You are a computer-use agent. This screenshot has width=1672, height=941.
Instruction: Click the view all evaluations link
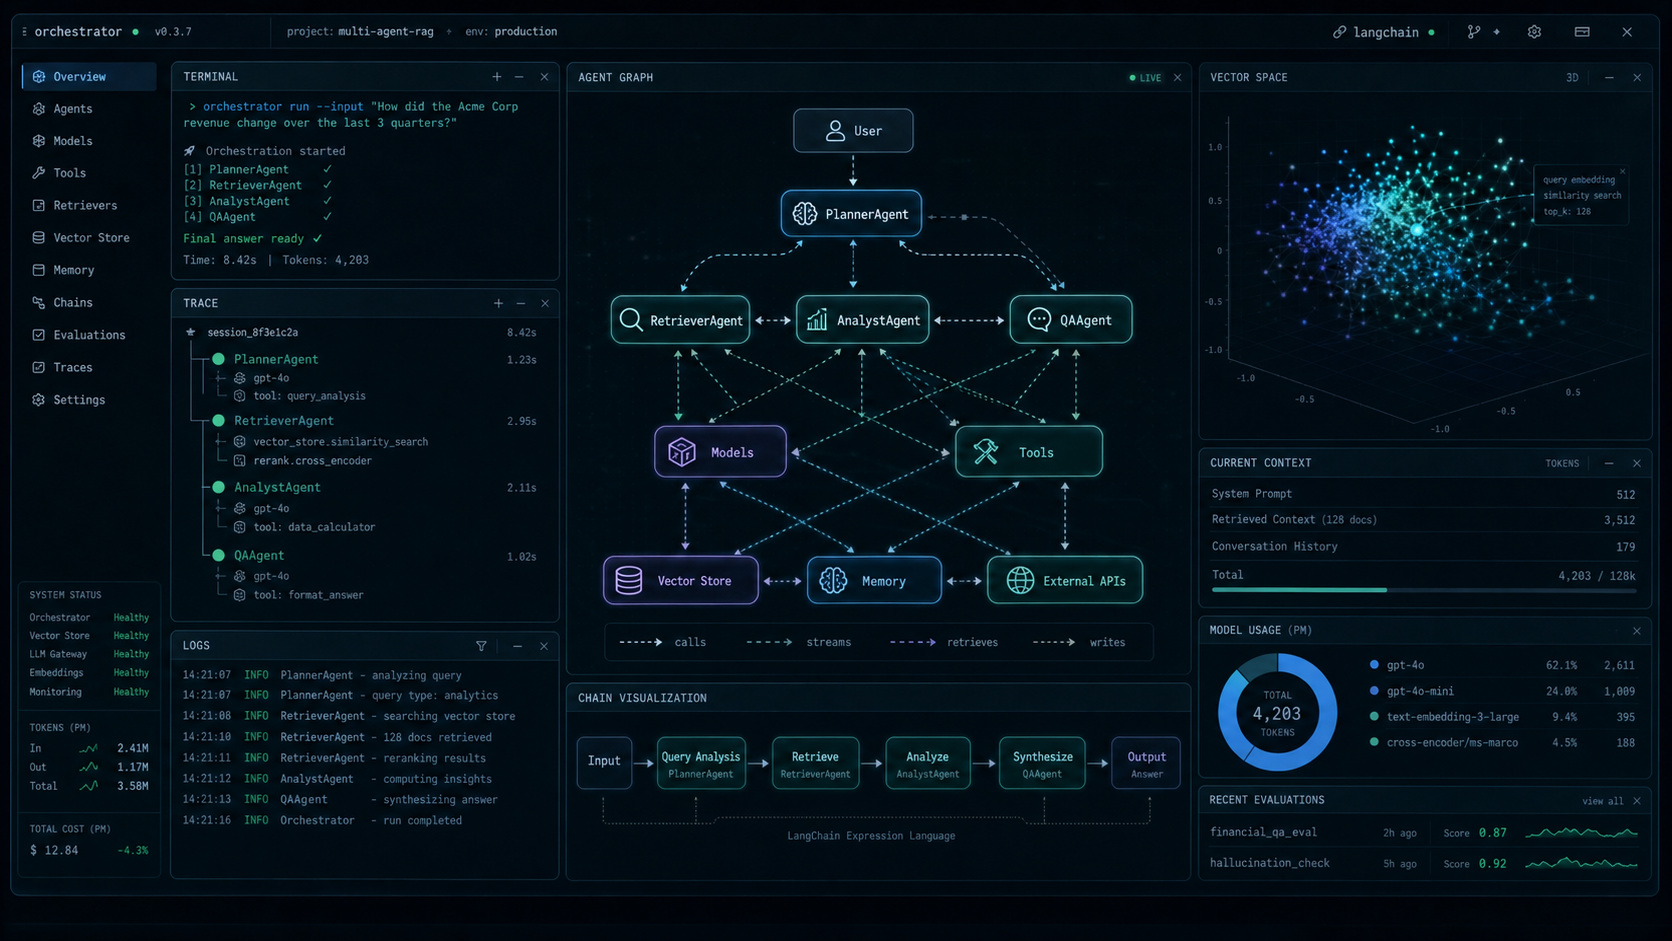point(1603,801)
